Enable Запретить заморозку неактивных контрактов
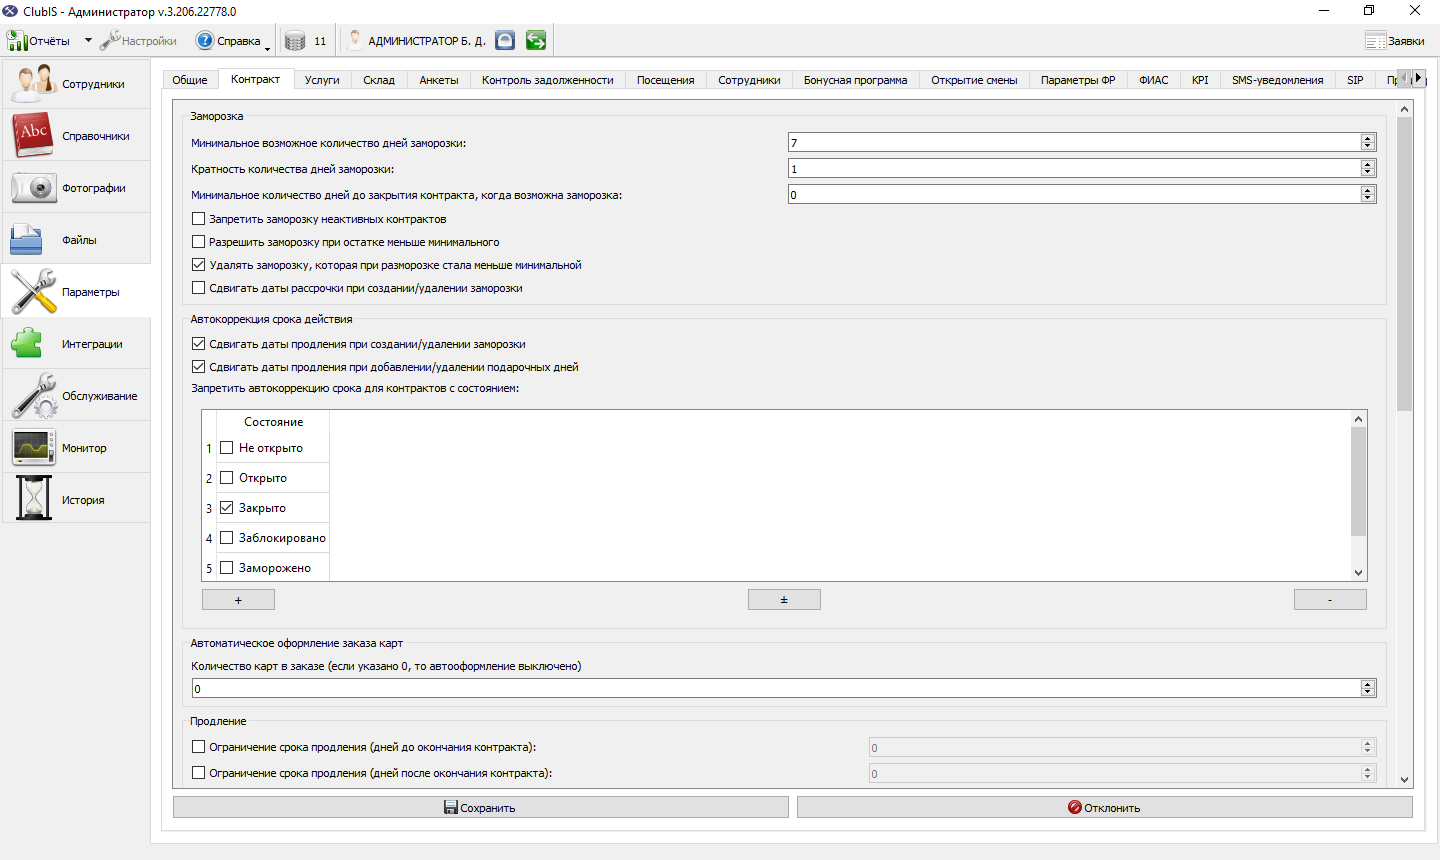1440x860 pixels. [x=198, y=218]
